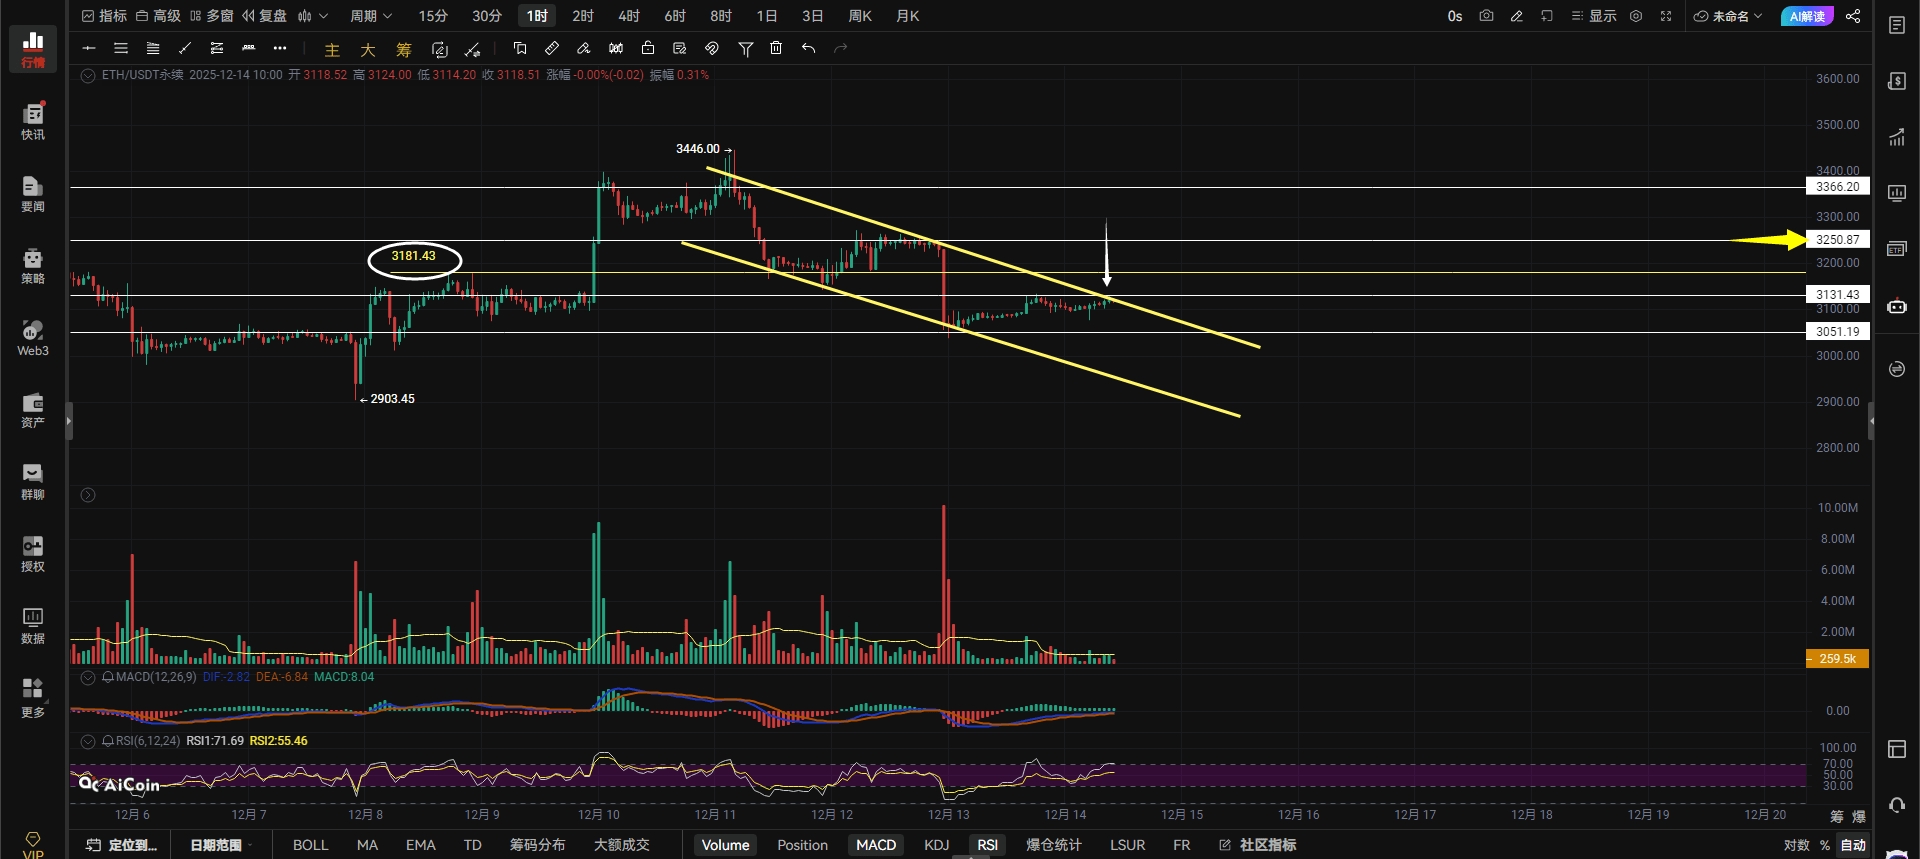Image resolution: width=1920 pixels, height=859 pixels.
Task: Click the 定位到 locate button
Action: pos(123,845)
